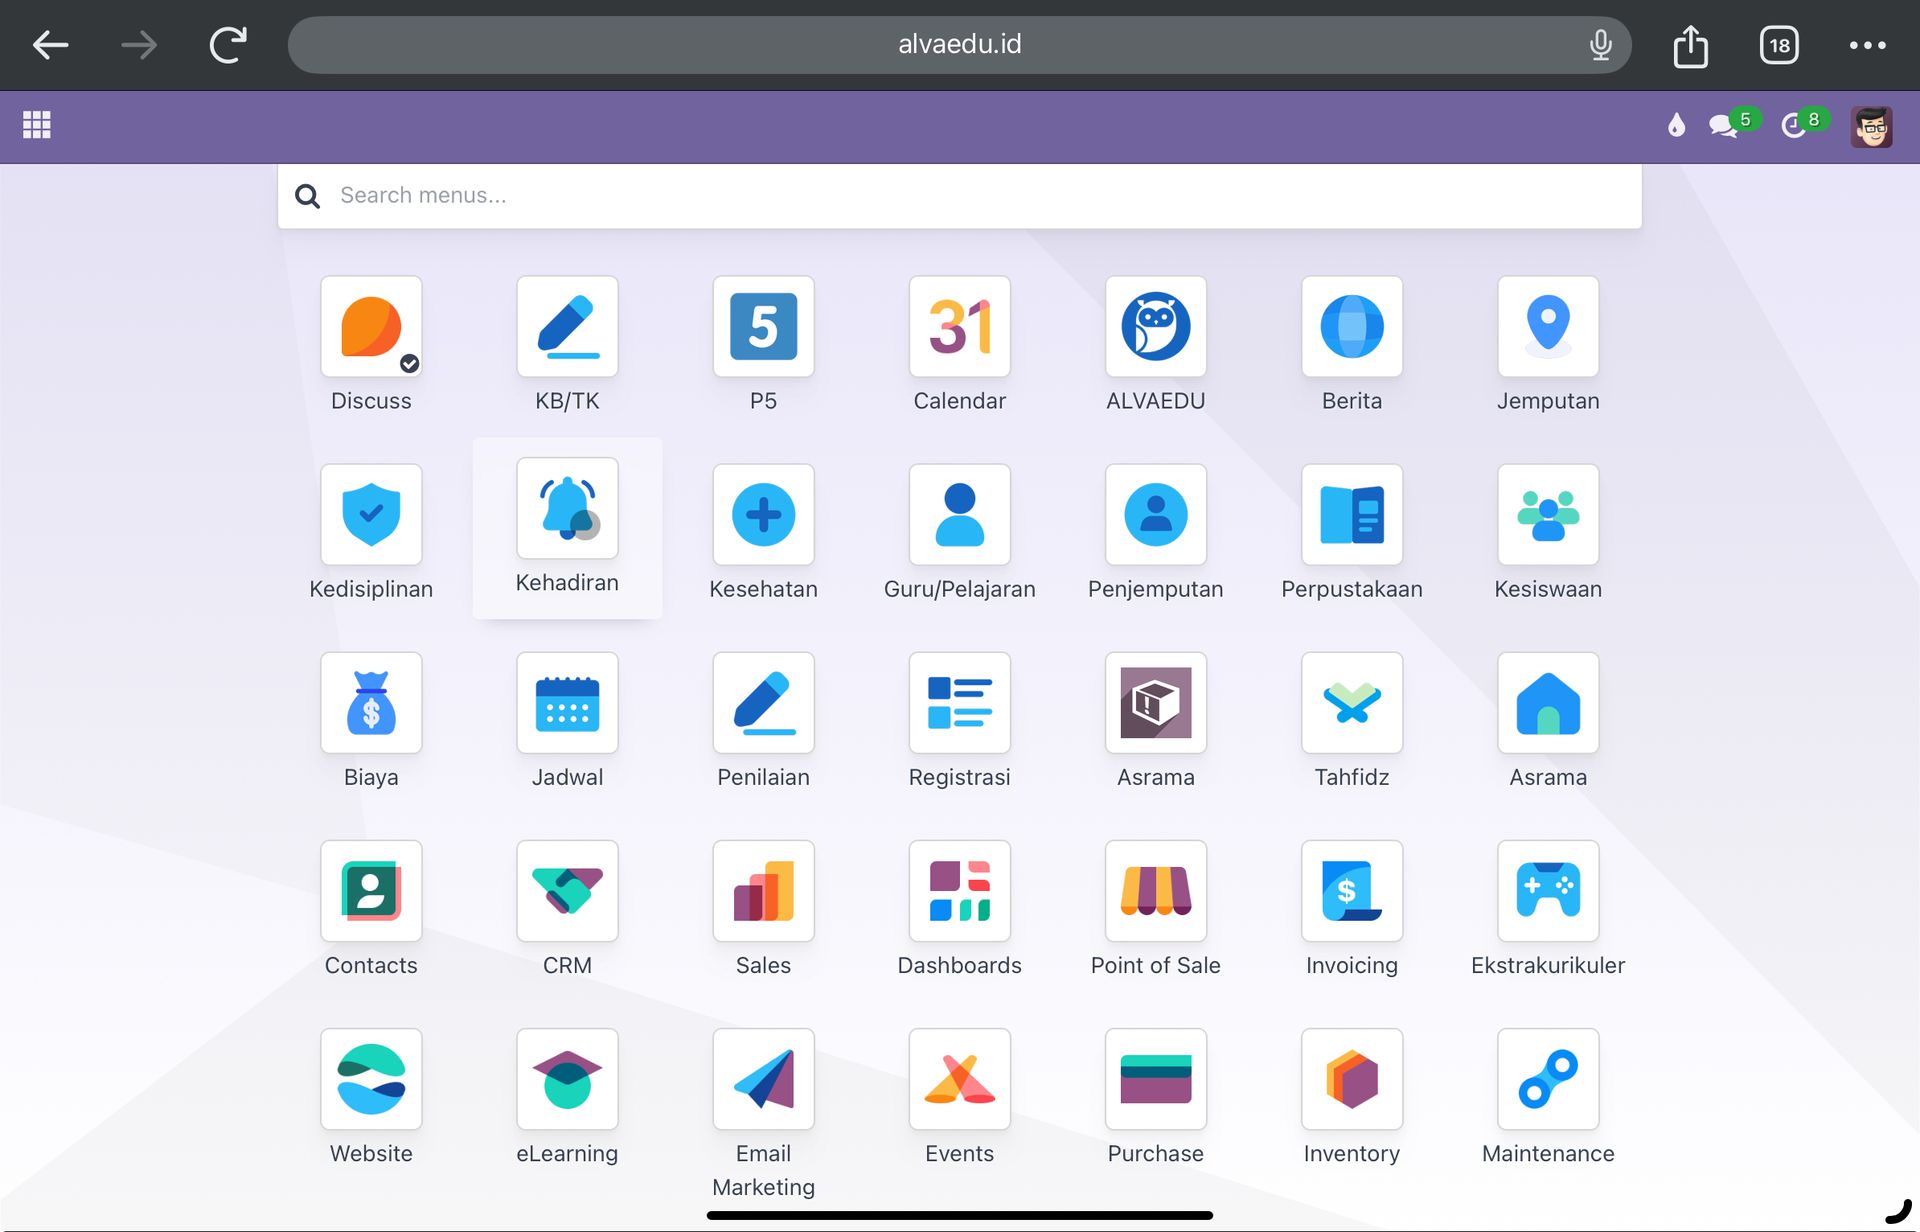This screenshot has height=1232, width=1920.
Task: Click the droplet icon in purple bar
Action: (x=1677, y=125)
